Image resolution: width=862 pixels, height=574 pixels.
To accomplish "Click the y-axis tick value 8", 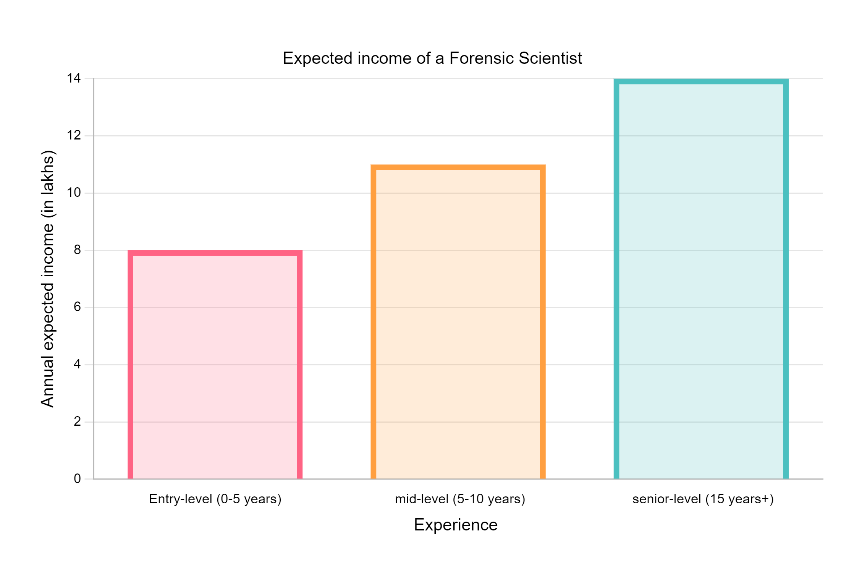I will coord(77,250).
